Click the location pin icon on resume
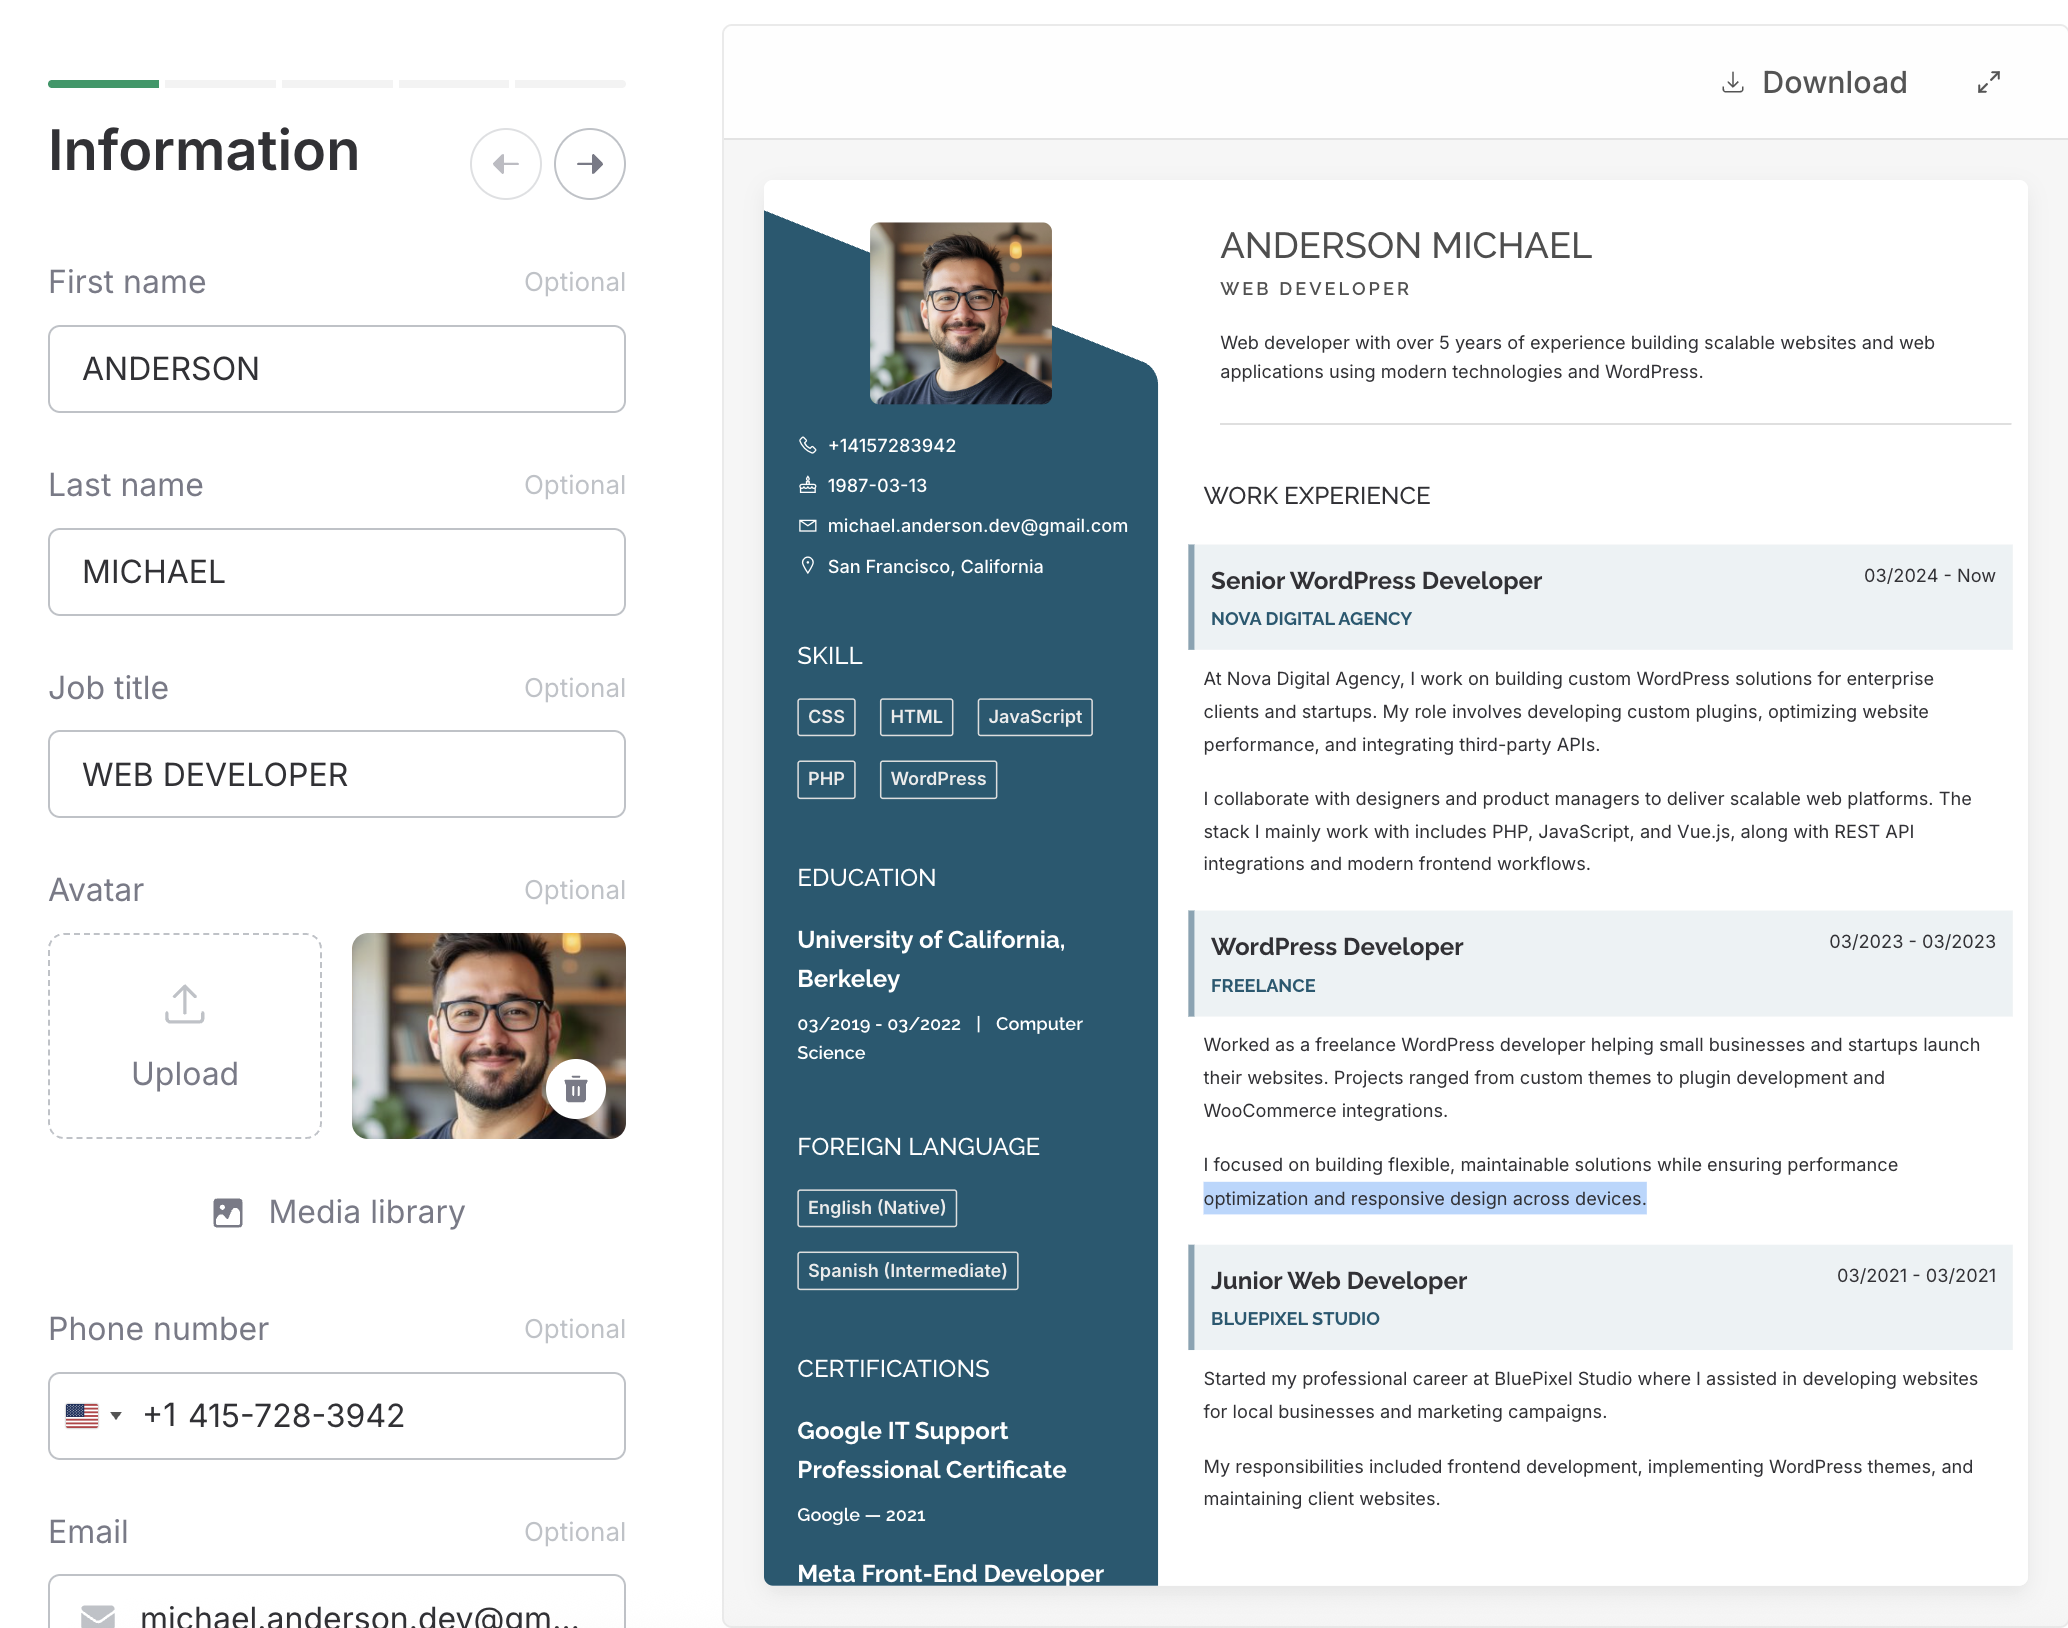Viewport: 2068px width, 1628px height. coord(807,566)
